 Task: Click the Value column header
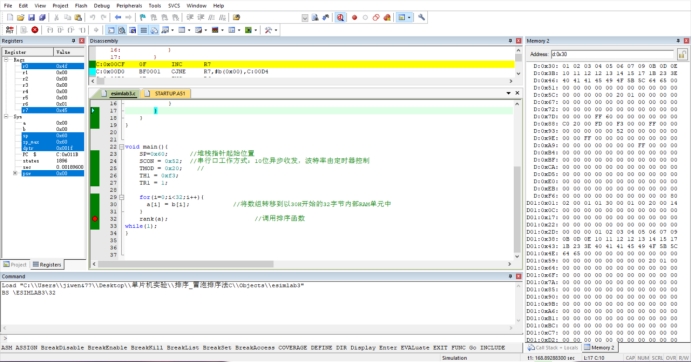(x=69, y=52)
